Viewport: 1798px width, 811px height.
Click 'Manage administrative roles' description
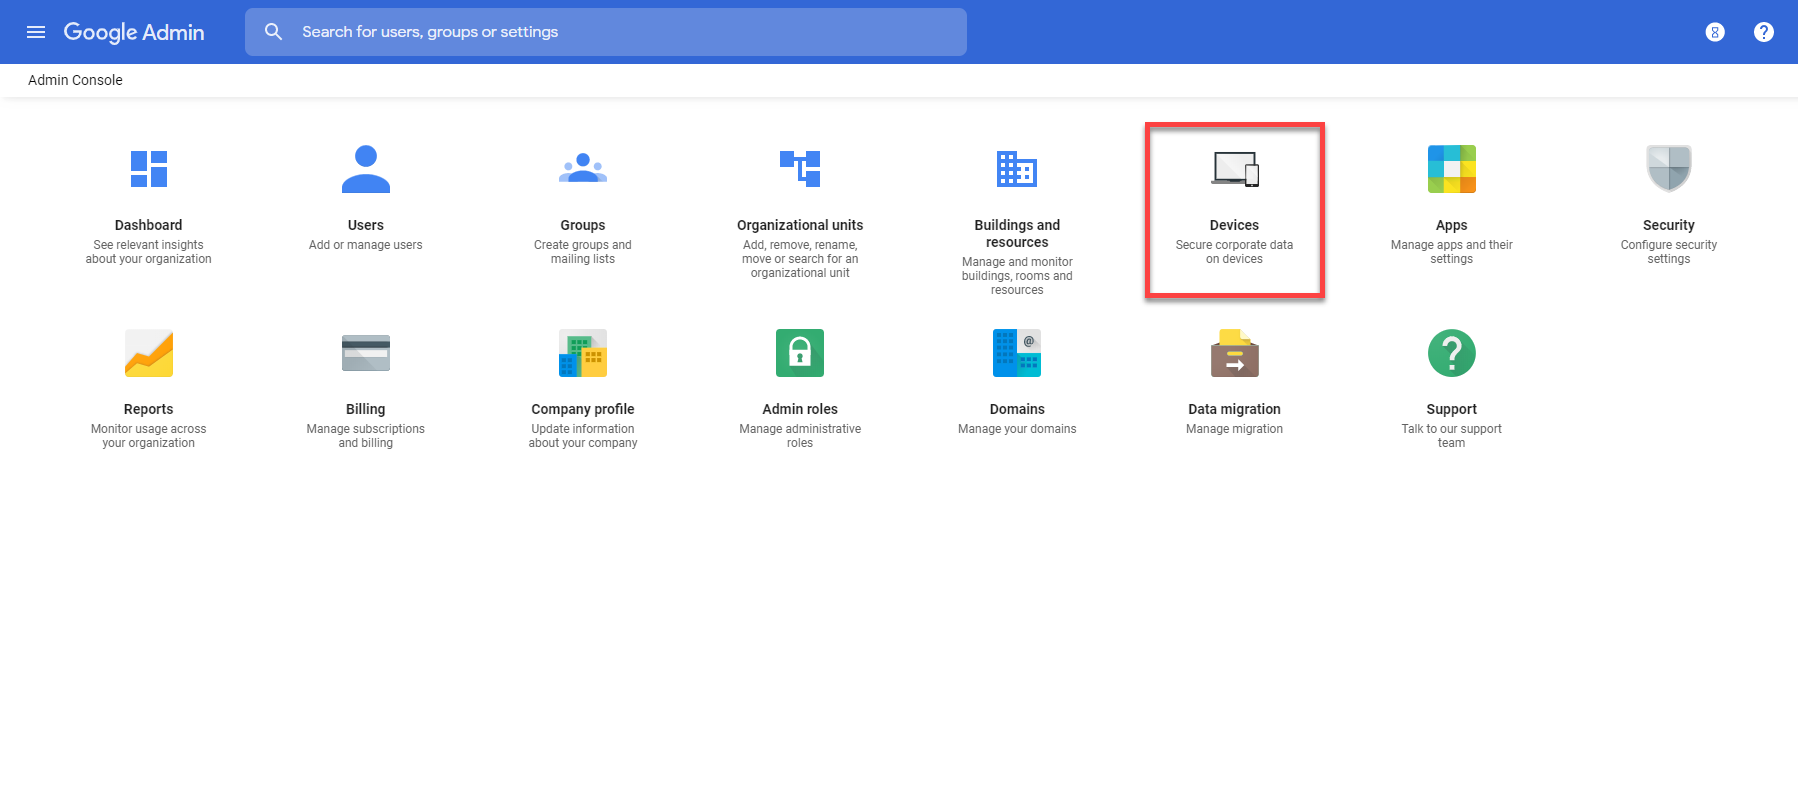tap(800, 436)
